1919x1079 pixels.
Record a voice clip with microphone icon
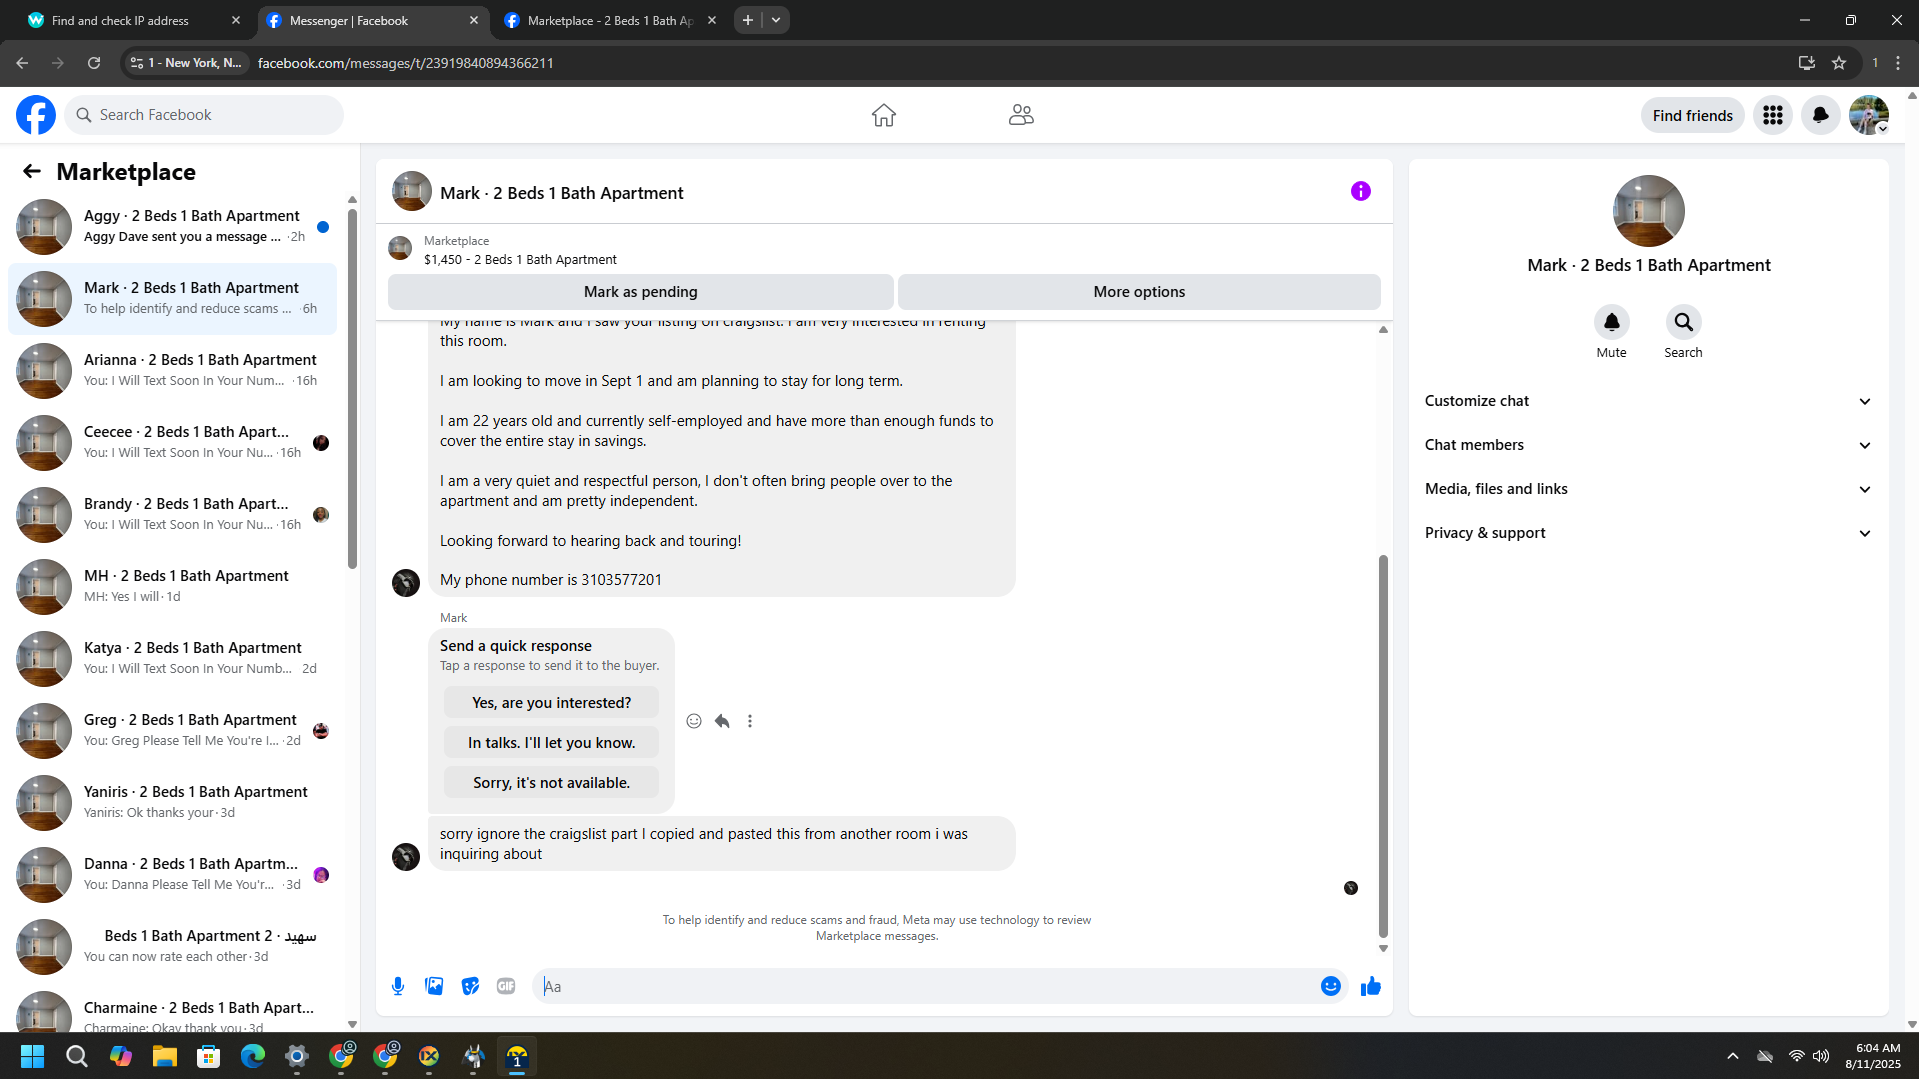pyautogui.click(x=398, y=986)
